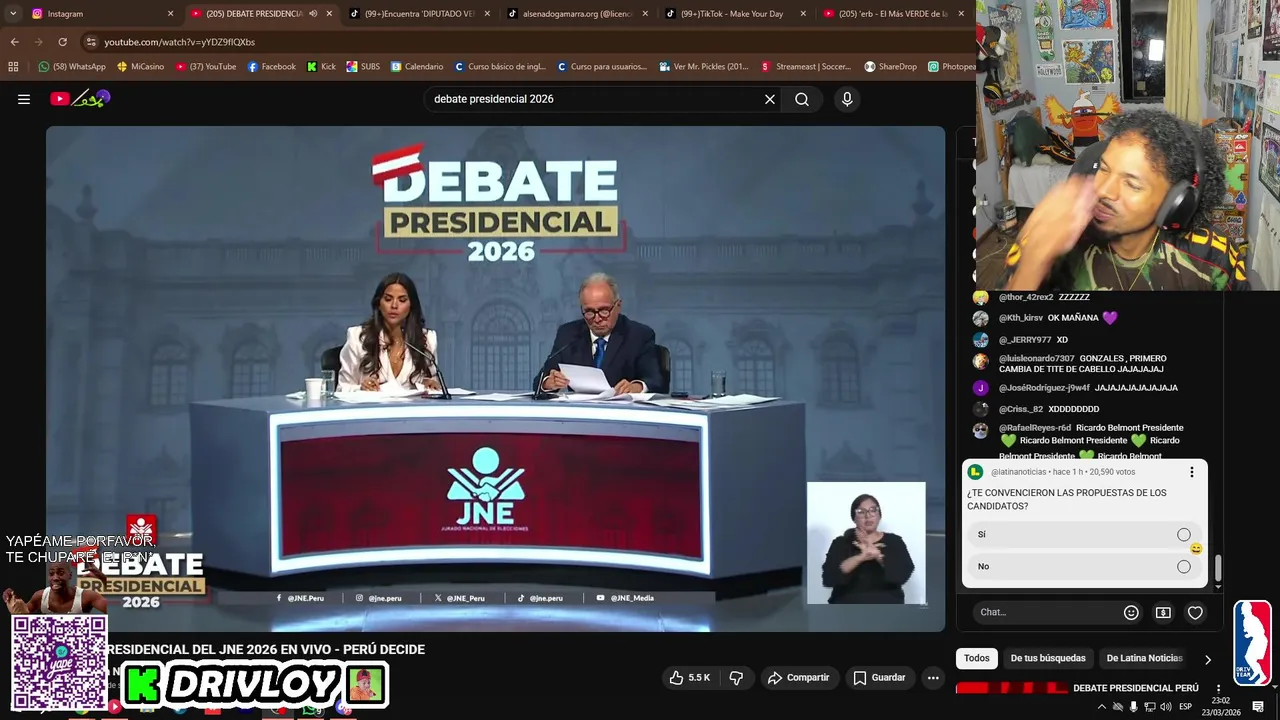This screenshot has height=720, width=1280.
Task: Like the video with 5.5 K likes
Action: [690, 678]
